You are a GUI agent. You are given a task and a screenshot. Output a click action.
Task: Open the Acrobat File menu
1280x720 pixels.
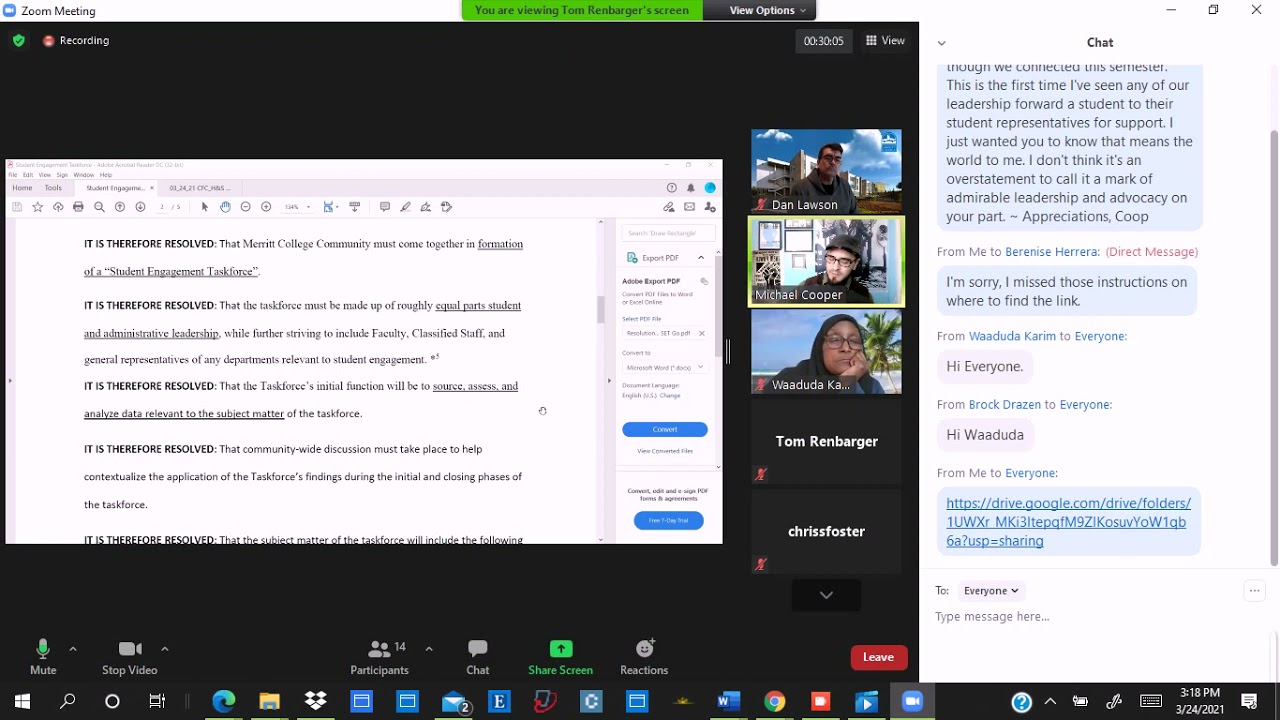tap(13, 175)
